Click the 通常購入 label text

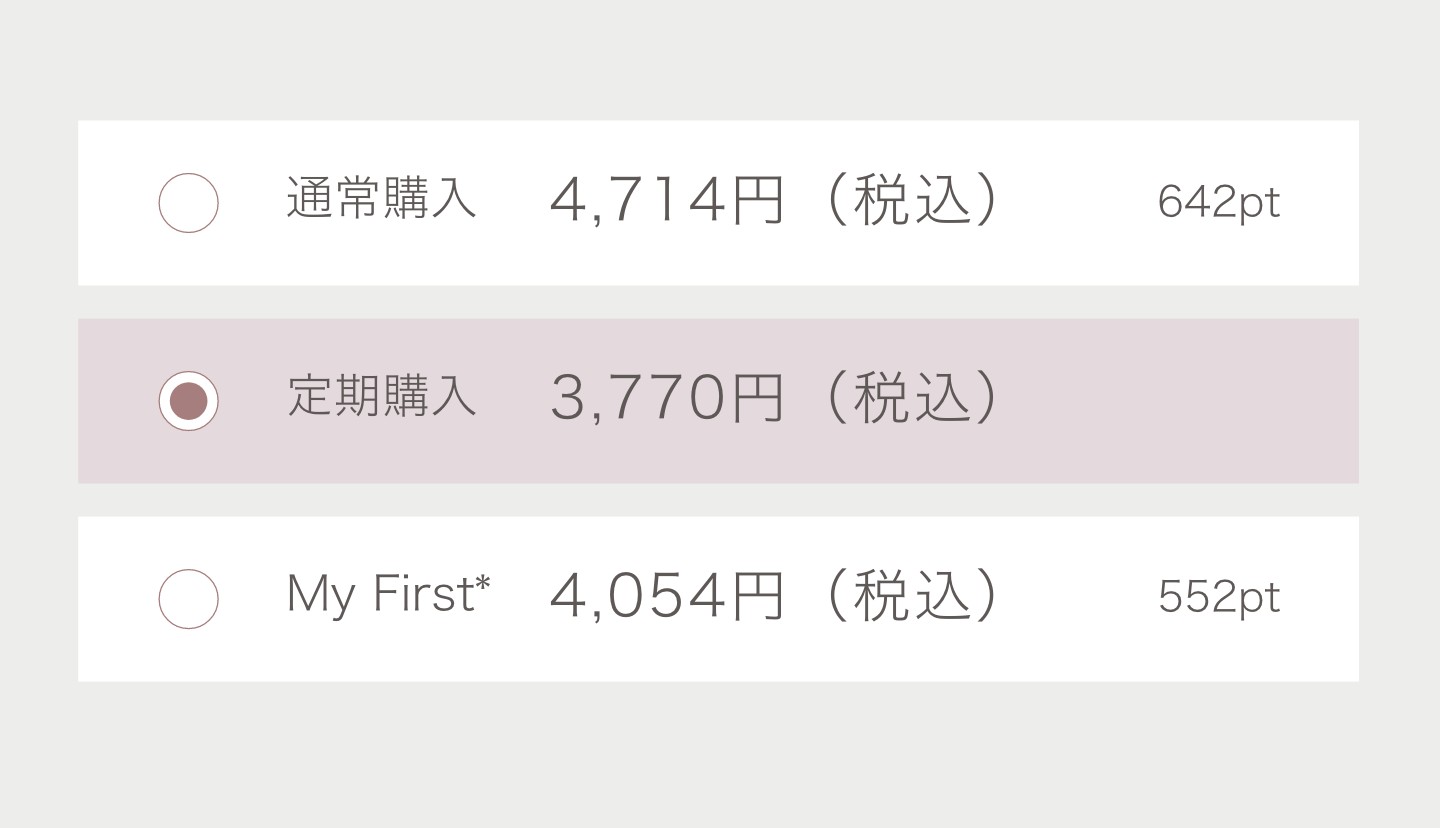pyautogui.click(x=383, y=202)
